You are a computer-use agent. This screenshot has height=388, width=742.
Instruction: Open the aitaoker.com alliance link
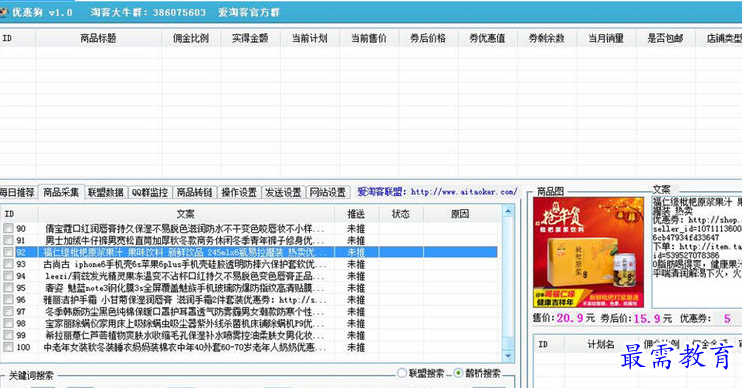[x=464, y=192]
